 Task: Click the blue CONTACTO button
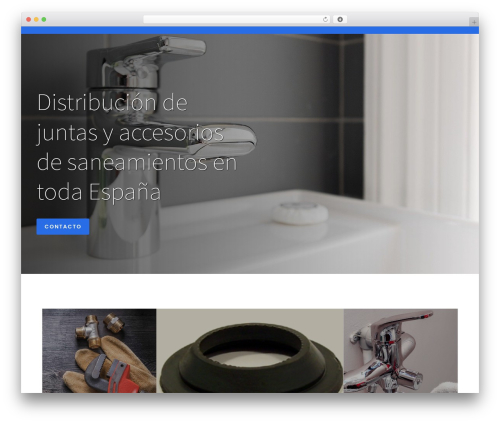coord(63,227)
